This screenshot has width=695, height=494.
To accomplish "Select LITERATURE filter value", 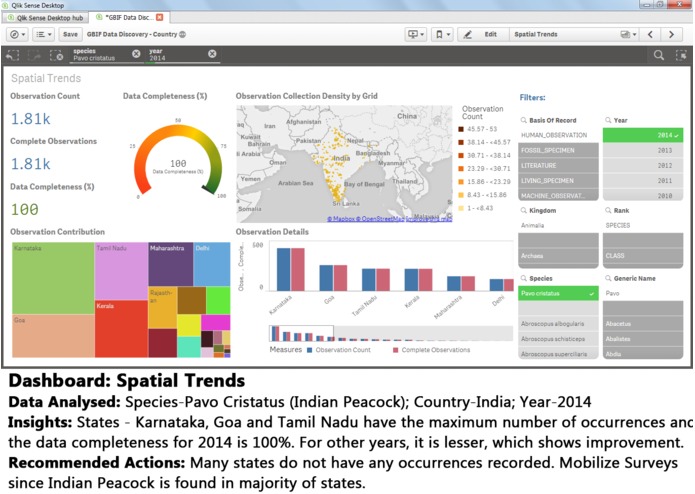I will 558,165.
